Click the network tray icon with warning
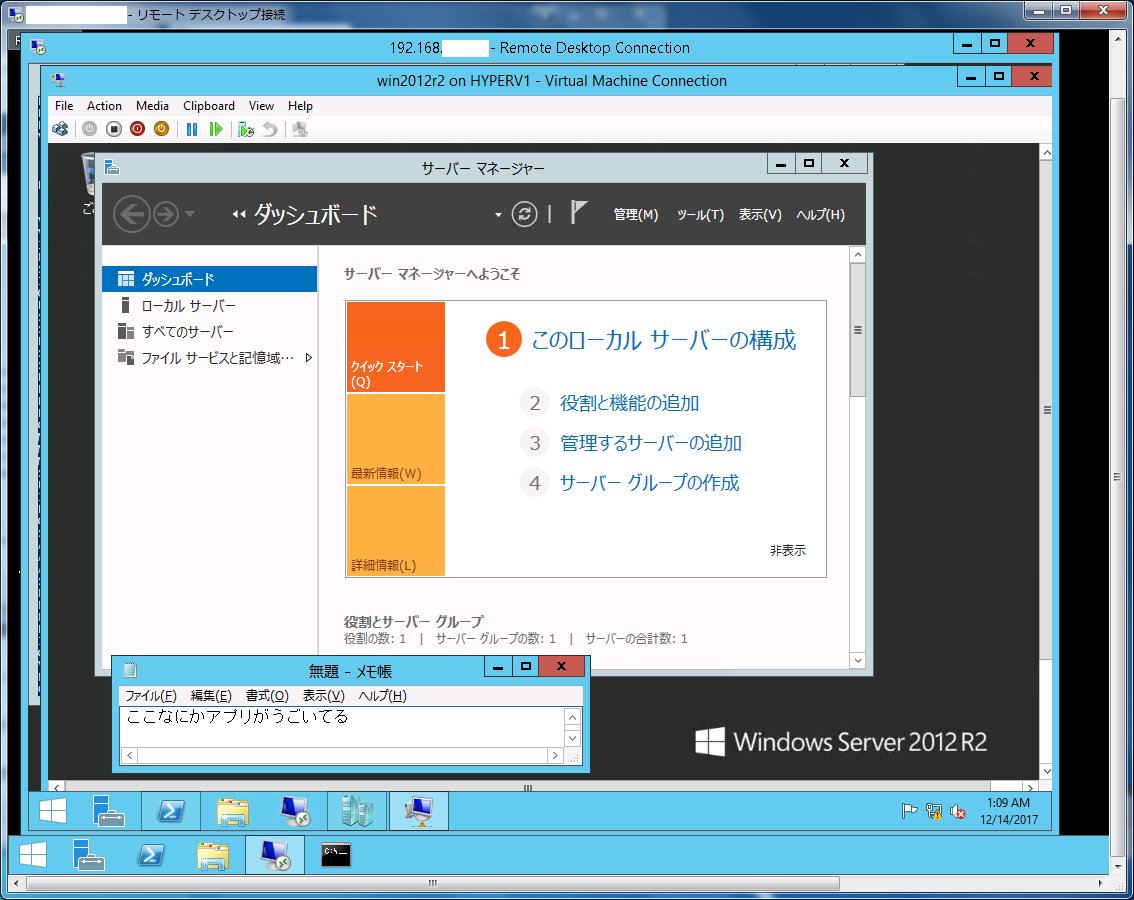 [x=934, y=811]
